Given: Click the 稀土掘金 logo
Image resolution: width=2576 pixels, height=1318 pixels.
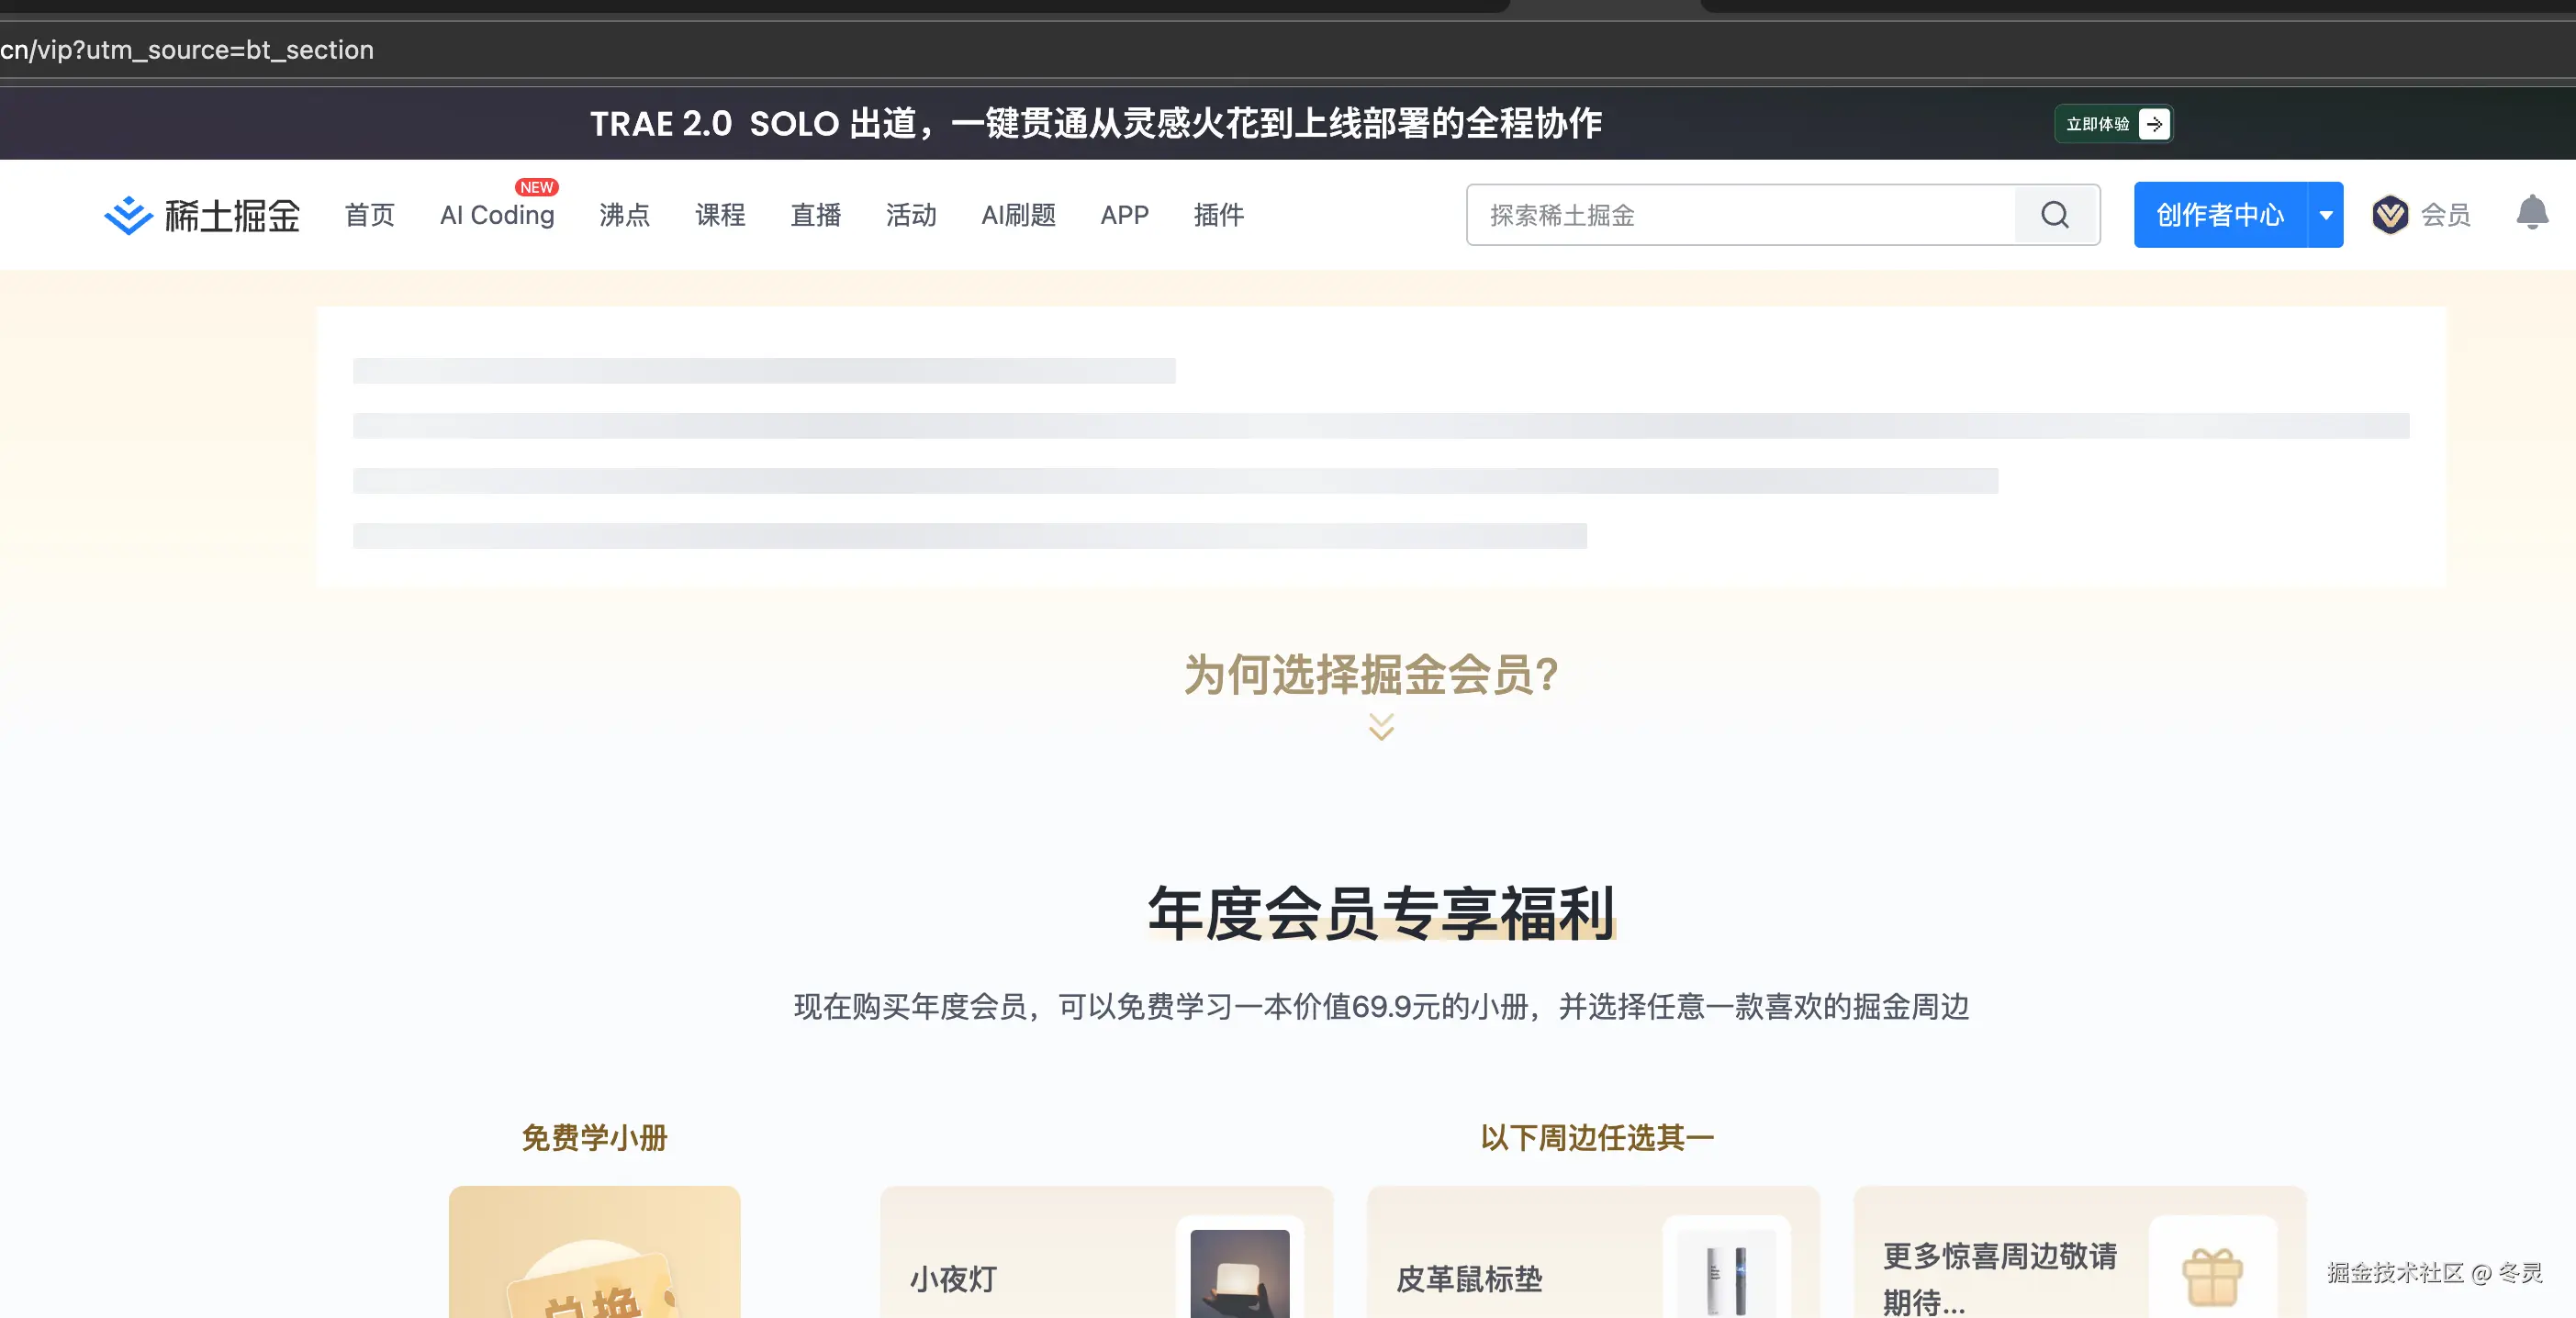Looking at the screenshot, I should click(x=200, y=214).
